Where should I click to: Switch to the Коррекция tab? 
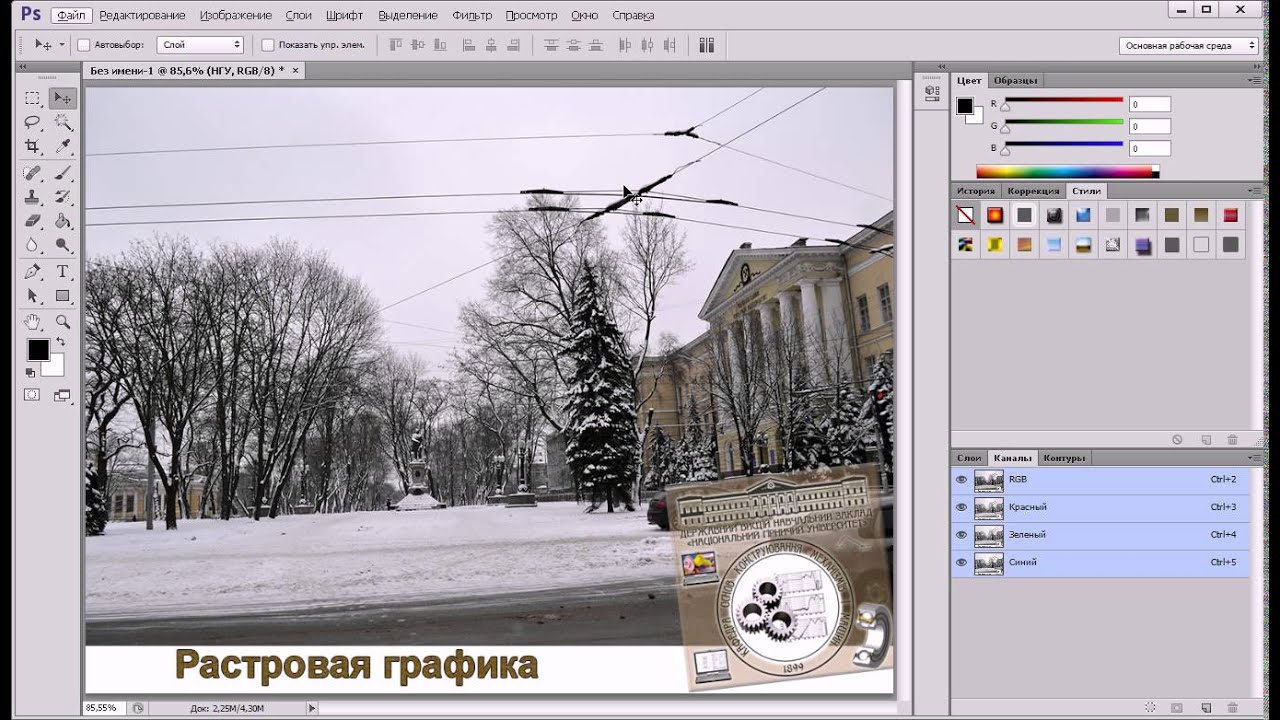point(1033,191)
